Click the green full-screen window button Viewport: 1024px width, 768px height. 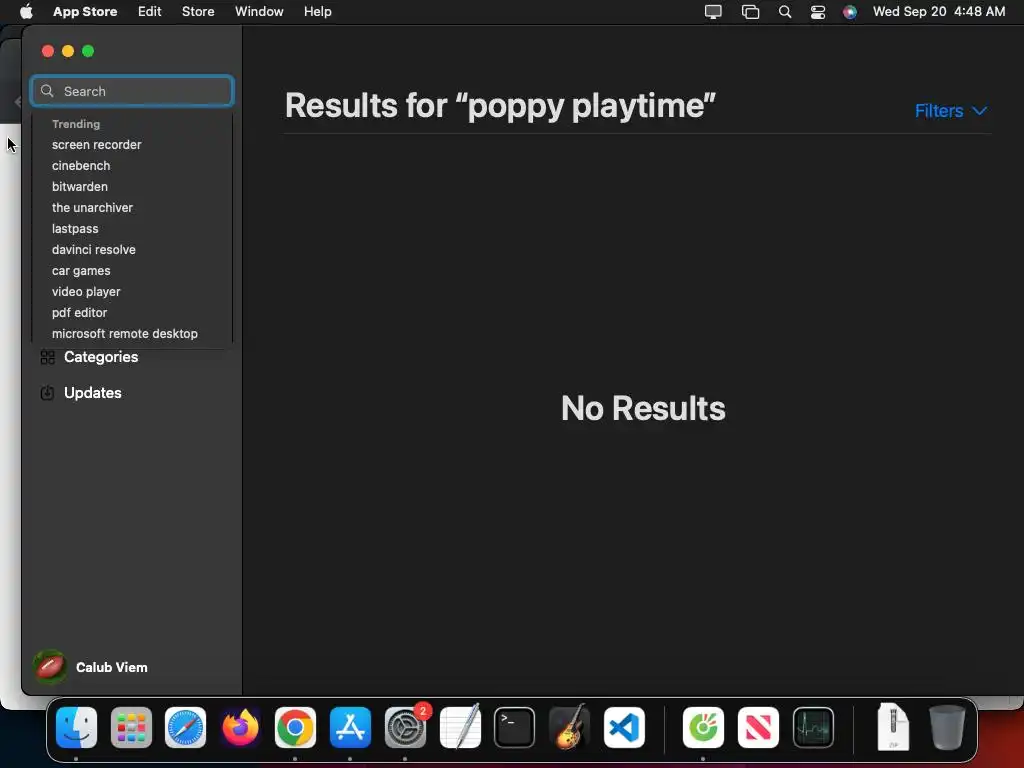[88, 51]
